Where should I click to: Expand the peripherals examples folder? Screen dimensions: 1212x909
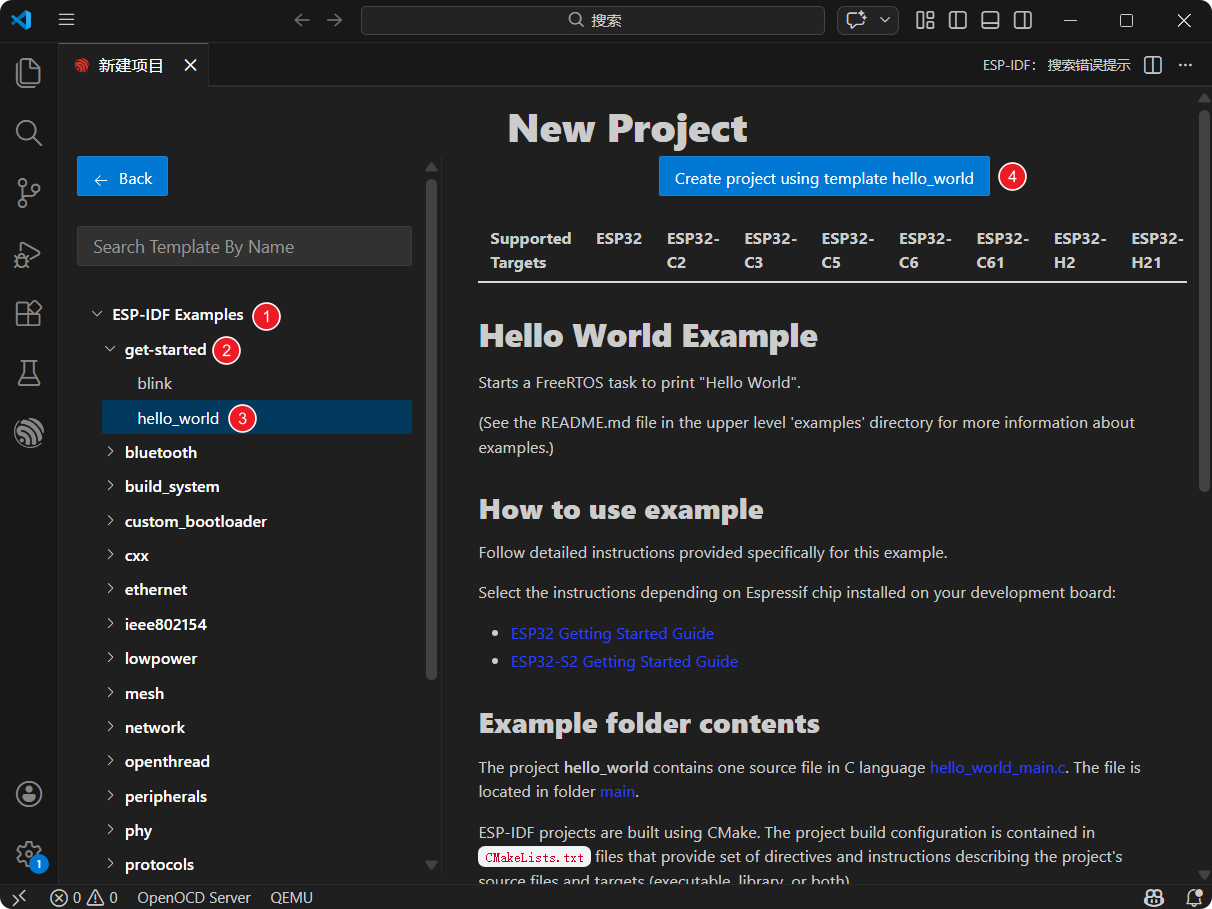pyautogui.click(x=165, y=796)
